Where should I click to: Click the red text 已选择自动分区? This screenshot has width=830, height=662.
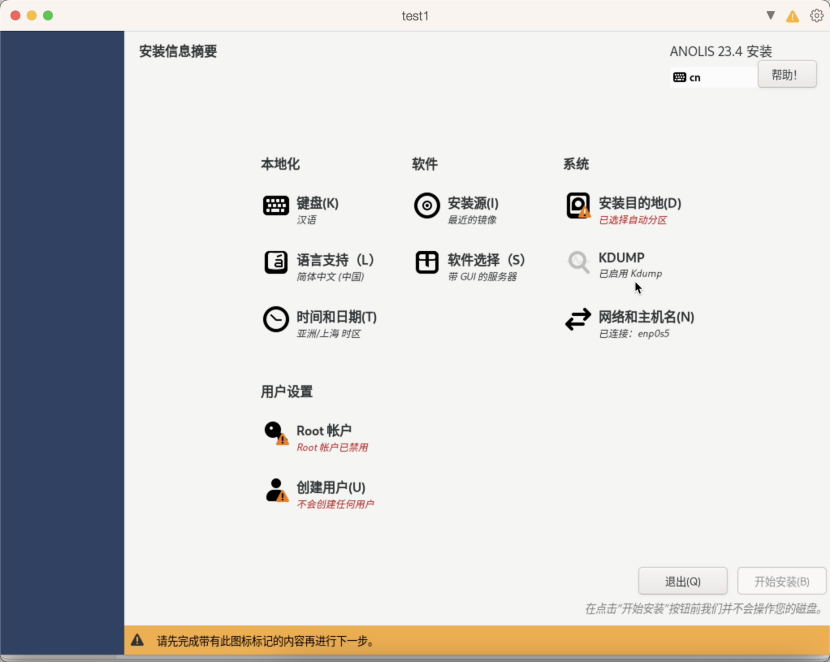[633, 220]
